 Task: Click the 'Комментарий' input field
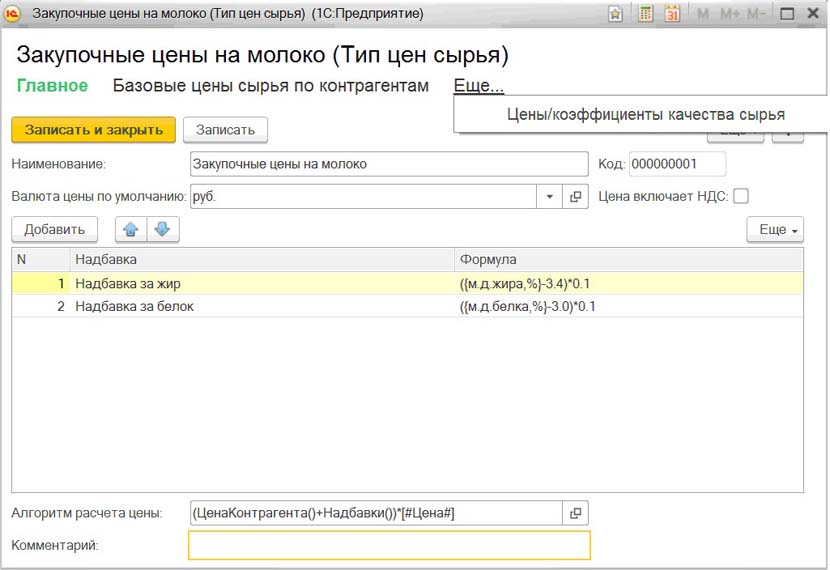(389, 545)
